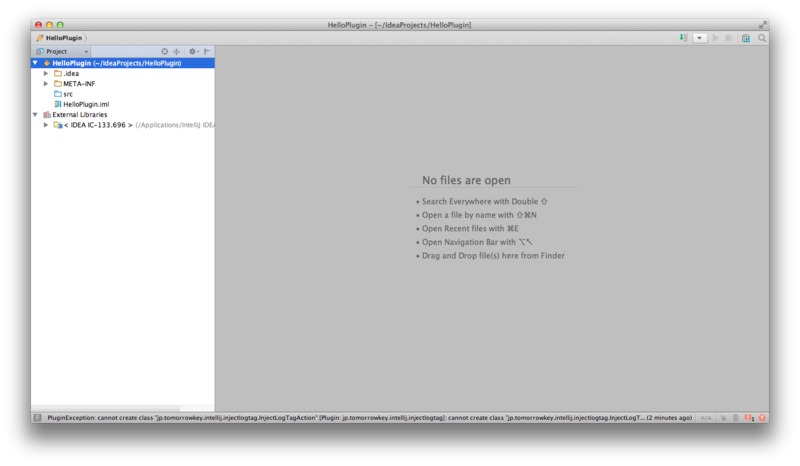Click the HelloPlugin.iml file icon

click(58, 104)
